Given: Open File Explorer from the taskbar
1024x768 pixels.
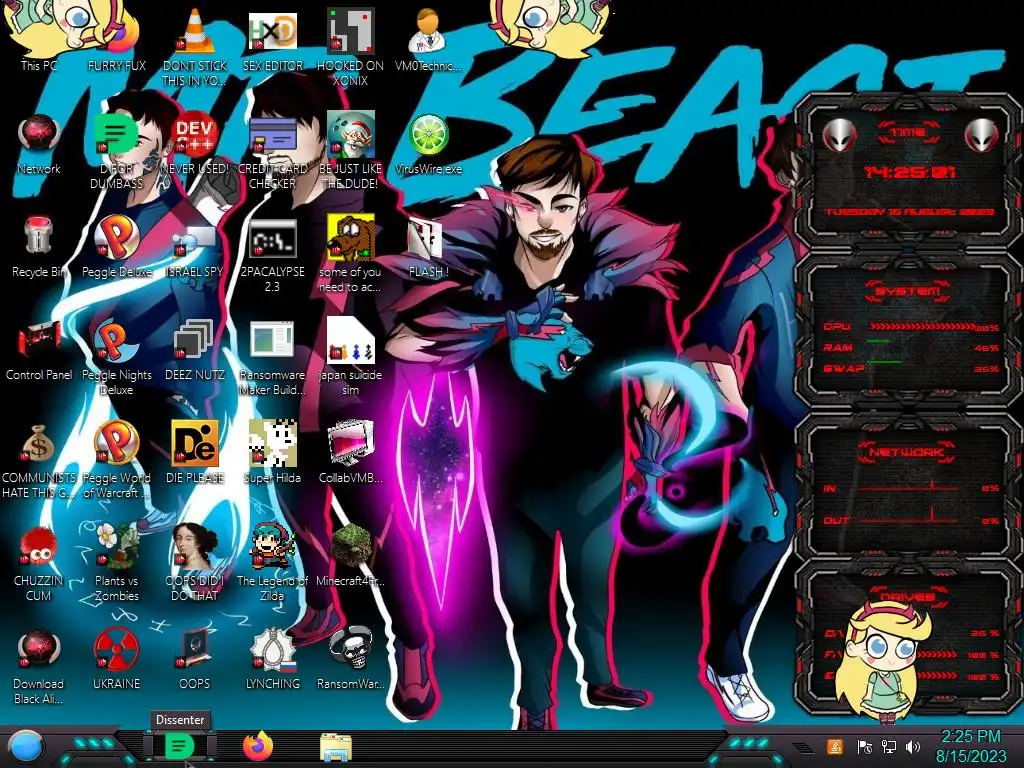Looking at the screenshot, I should pyautogui.click(x=336, y=747).
